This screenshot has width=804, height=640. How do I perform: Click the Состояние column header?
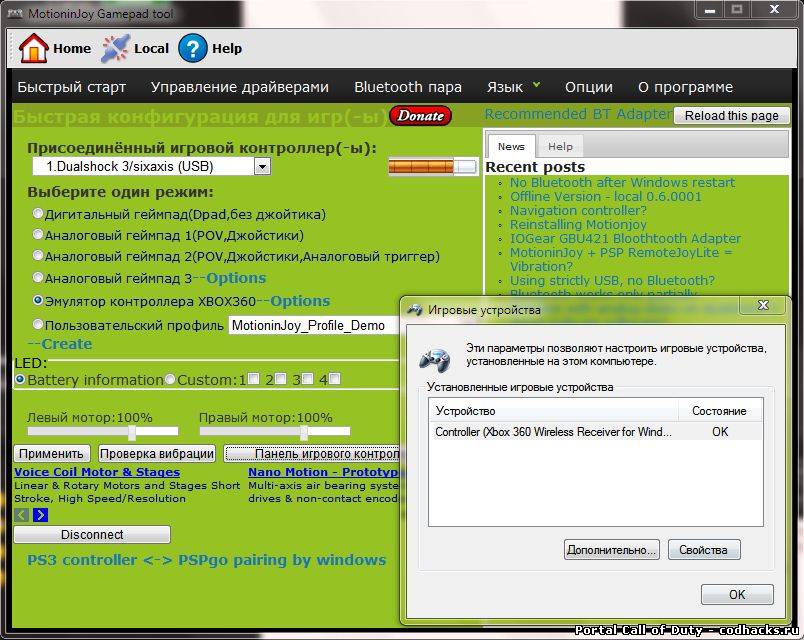720,411
